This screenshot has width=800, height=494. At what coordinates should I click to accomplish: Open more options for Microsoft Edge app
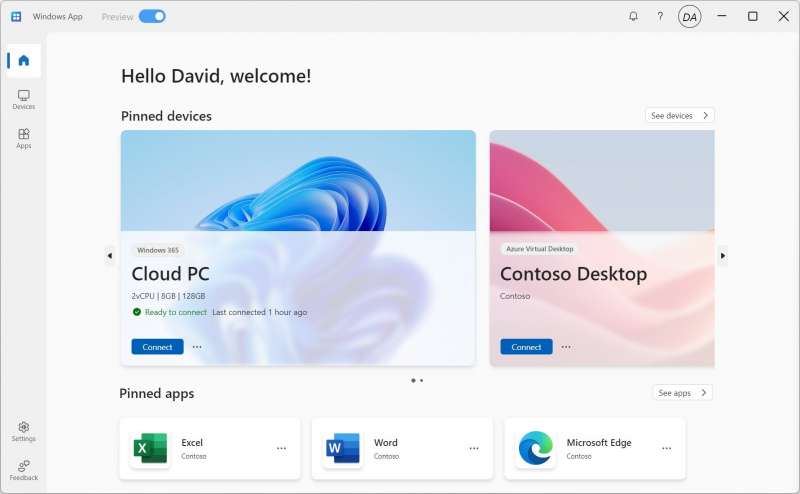(666, 448)
